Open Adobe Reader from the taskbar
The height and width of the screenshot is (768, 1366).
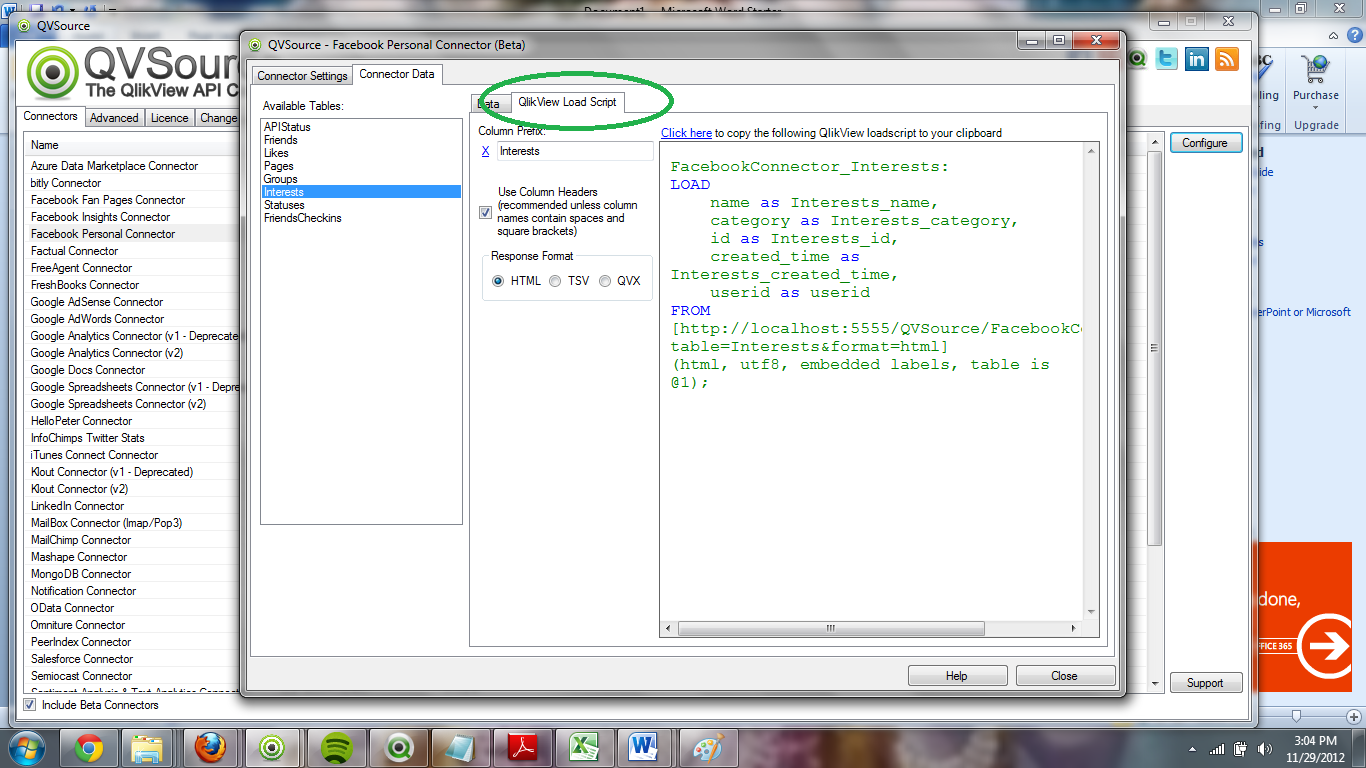(524, 747)
